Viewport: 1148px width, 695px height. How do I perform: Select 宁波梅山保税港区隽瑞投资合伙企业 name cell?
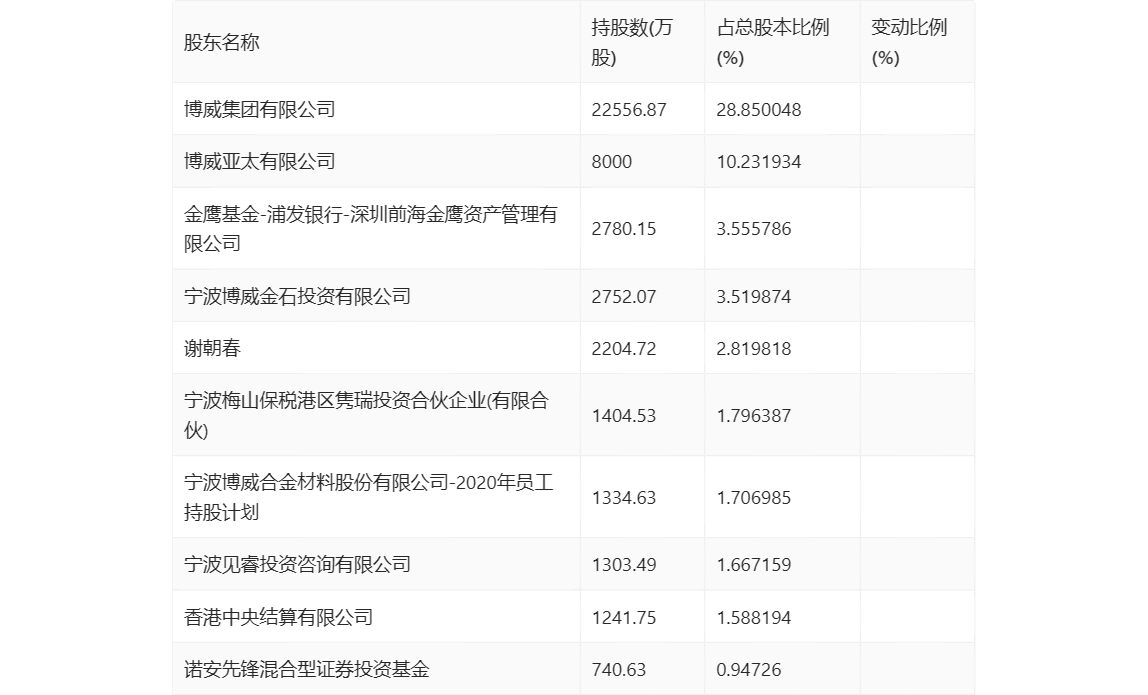pos(366,415)
